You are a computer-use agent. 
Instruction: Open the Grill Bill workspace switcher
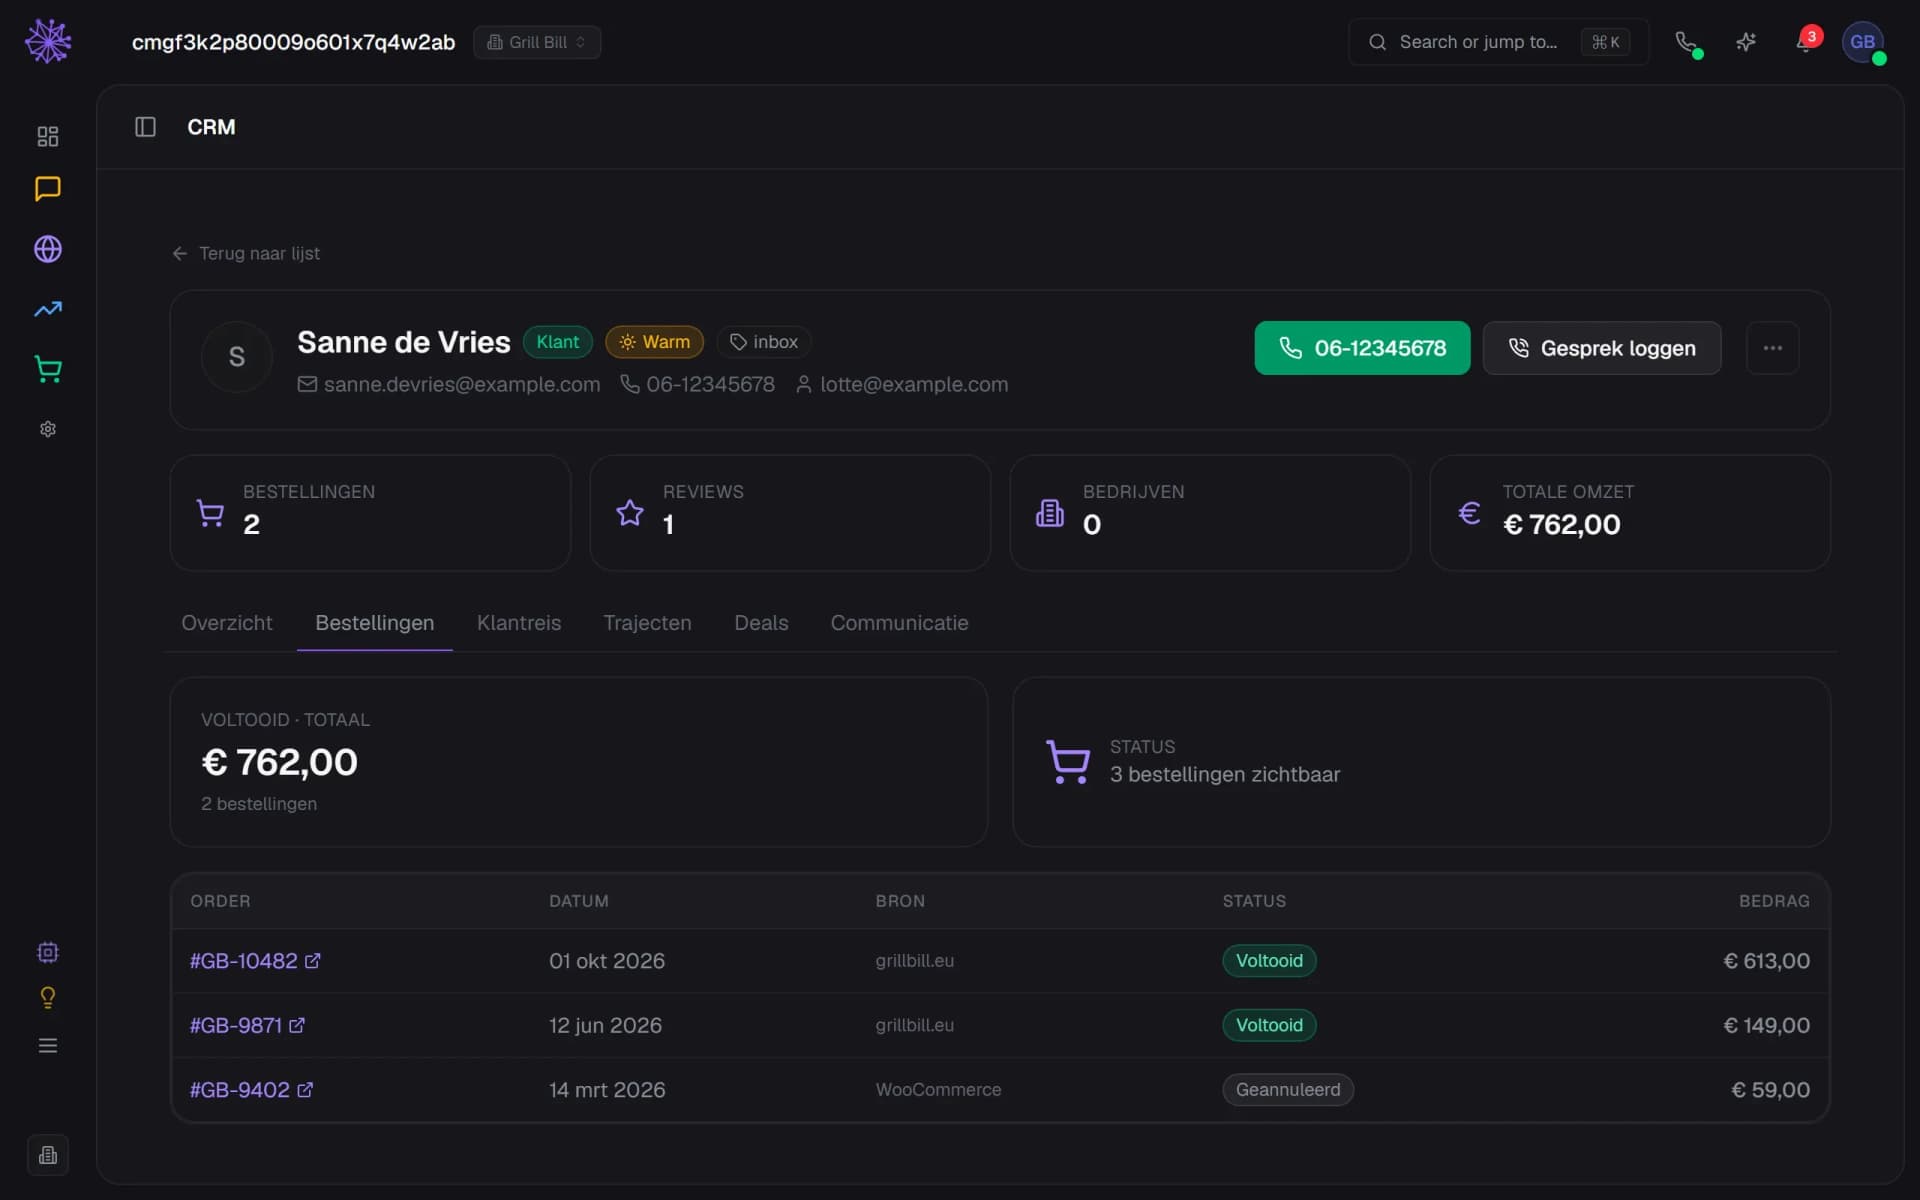[537, 42]
